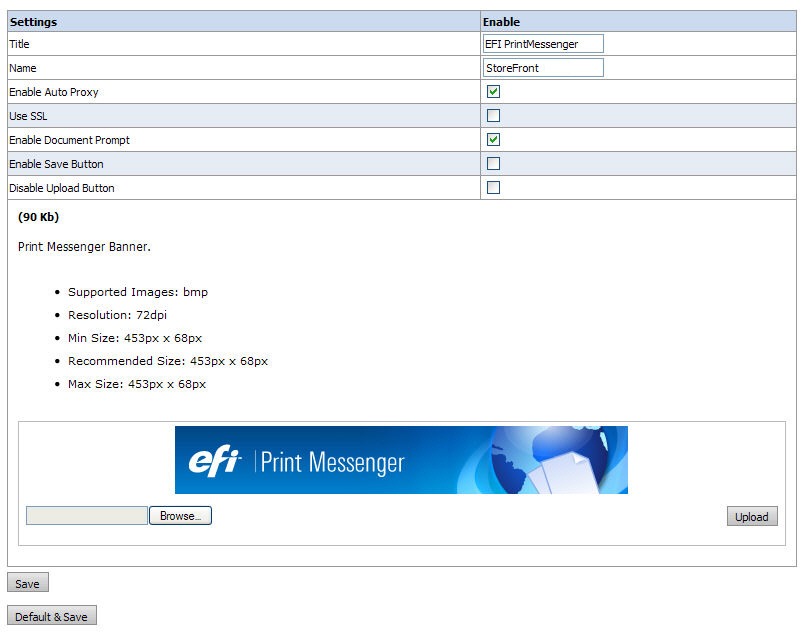The width and height of the screenshot is (804, 634).
Task: Check the Use SSL checkbox
Action: [493, 115]
